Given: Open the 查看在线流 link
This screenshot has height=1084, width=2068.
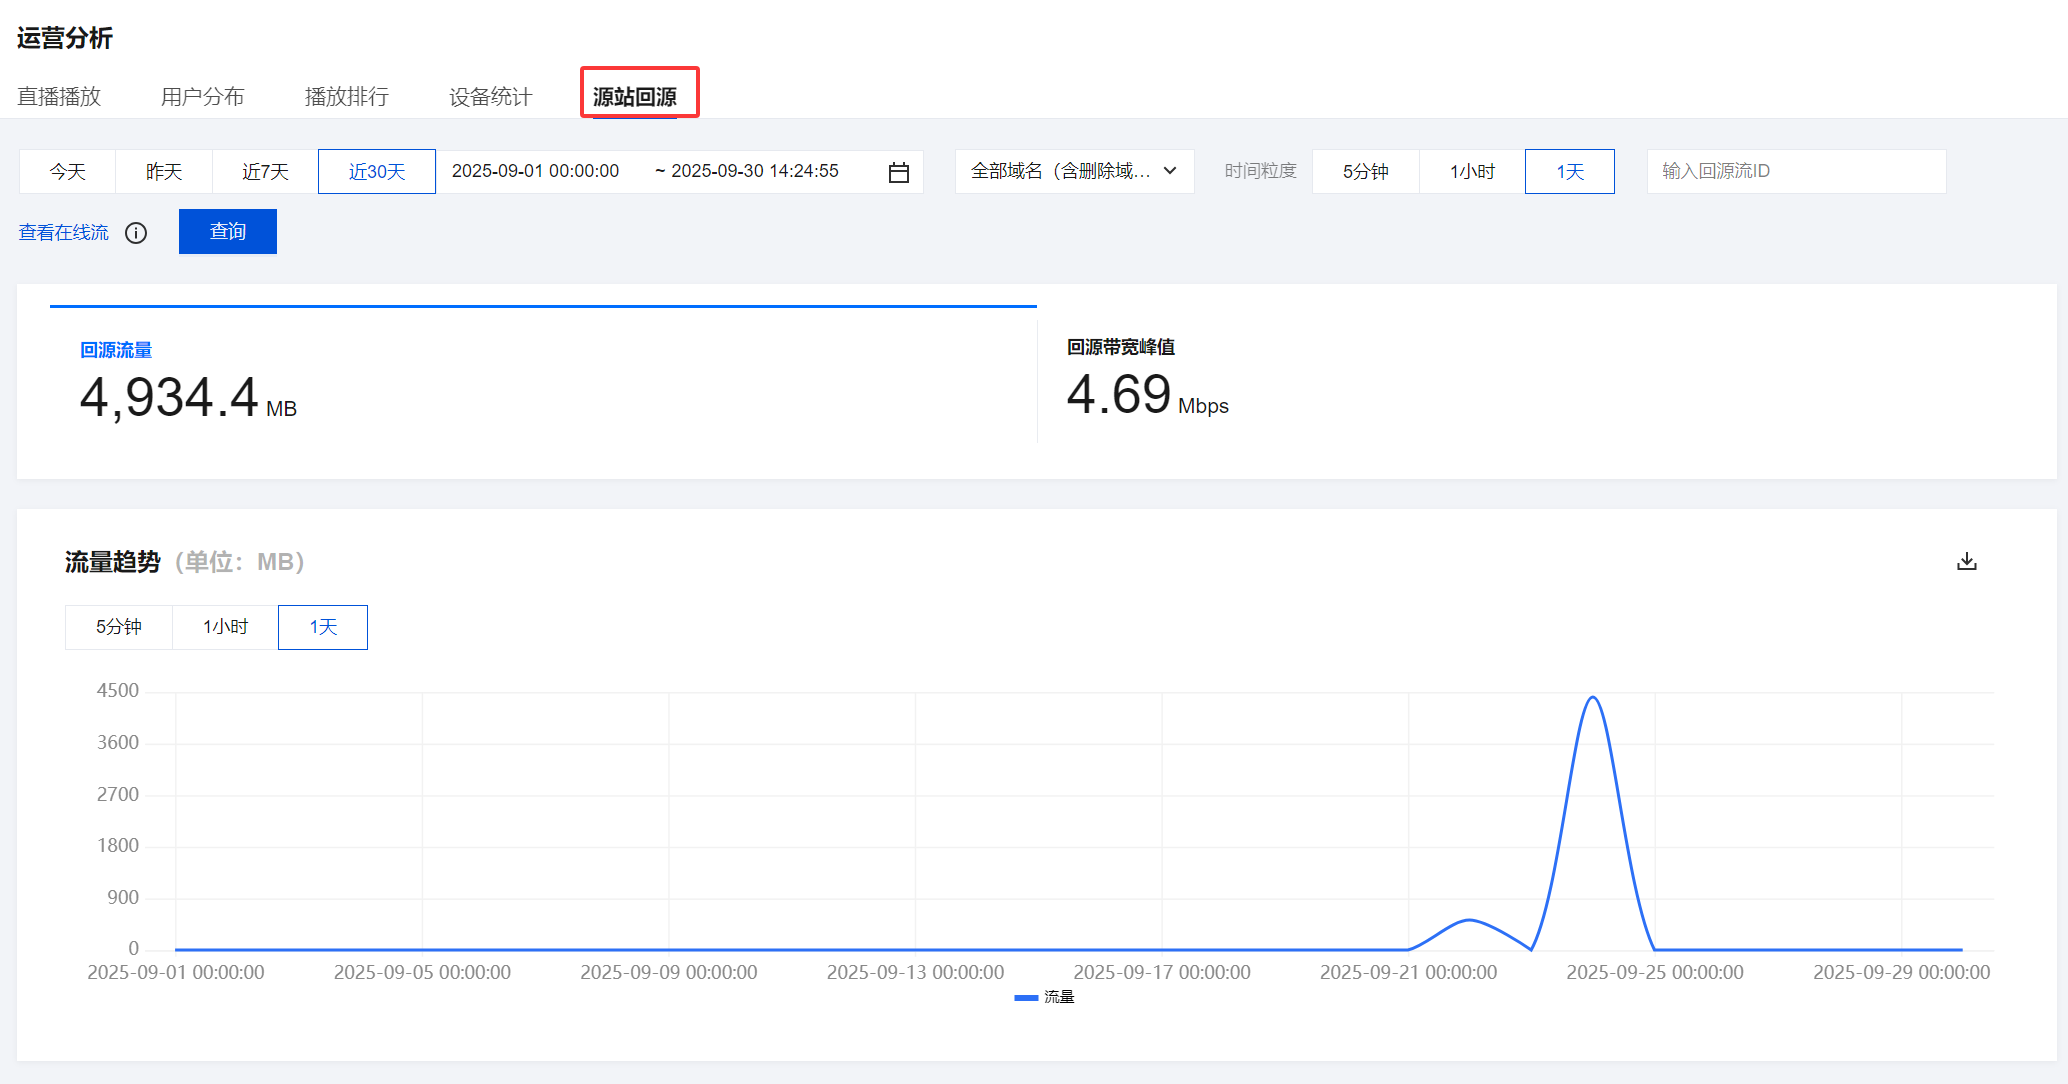Looking at the screenshot, I should [63, 232].
